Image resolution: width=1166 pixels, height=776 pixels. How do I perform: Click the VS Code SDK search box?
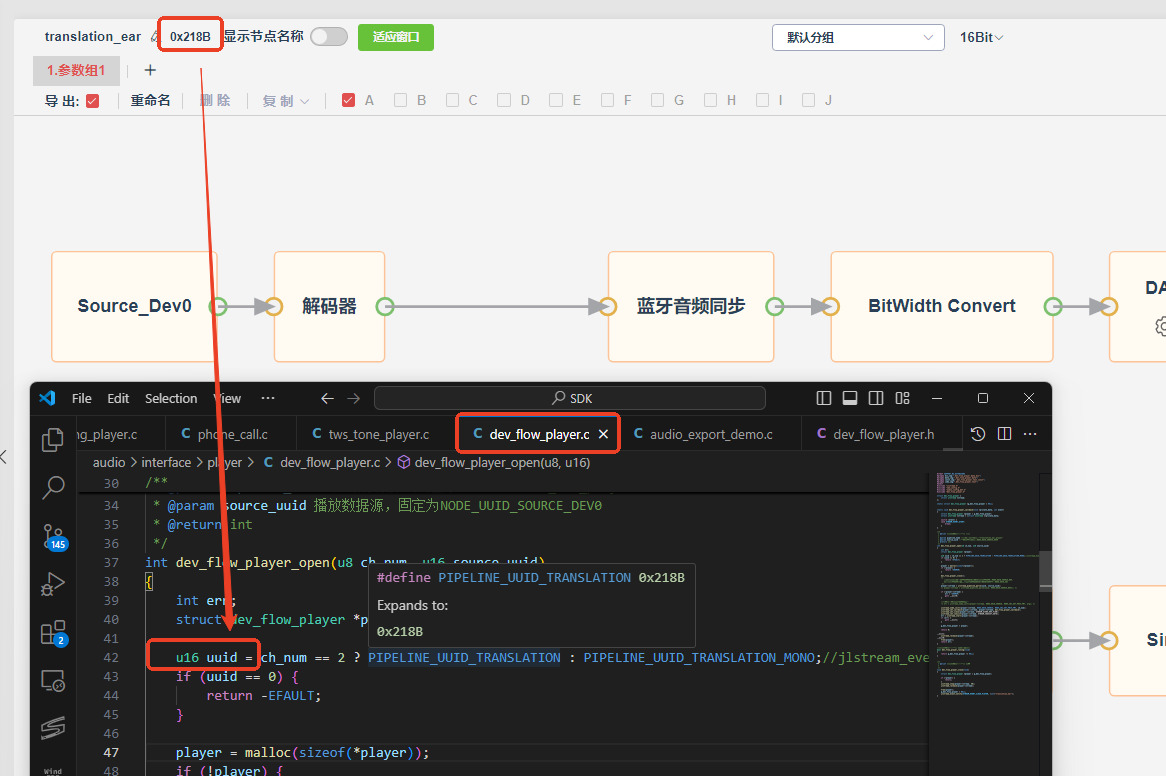tap(570, 398)
